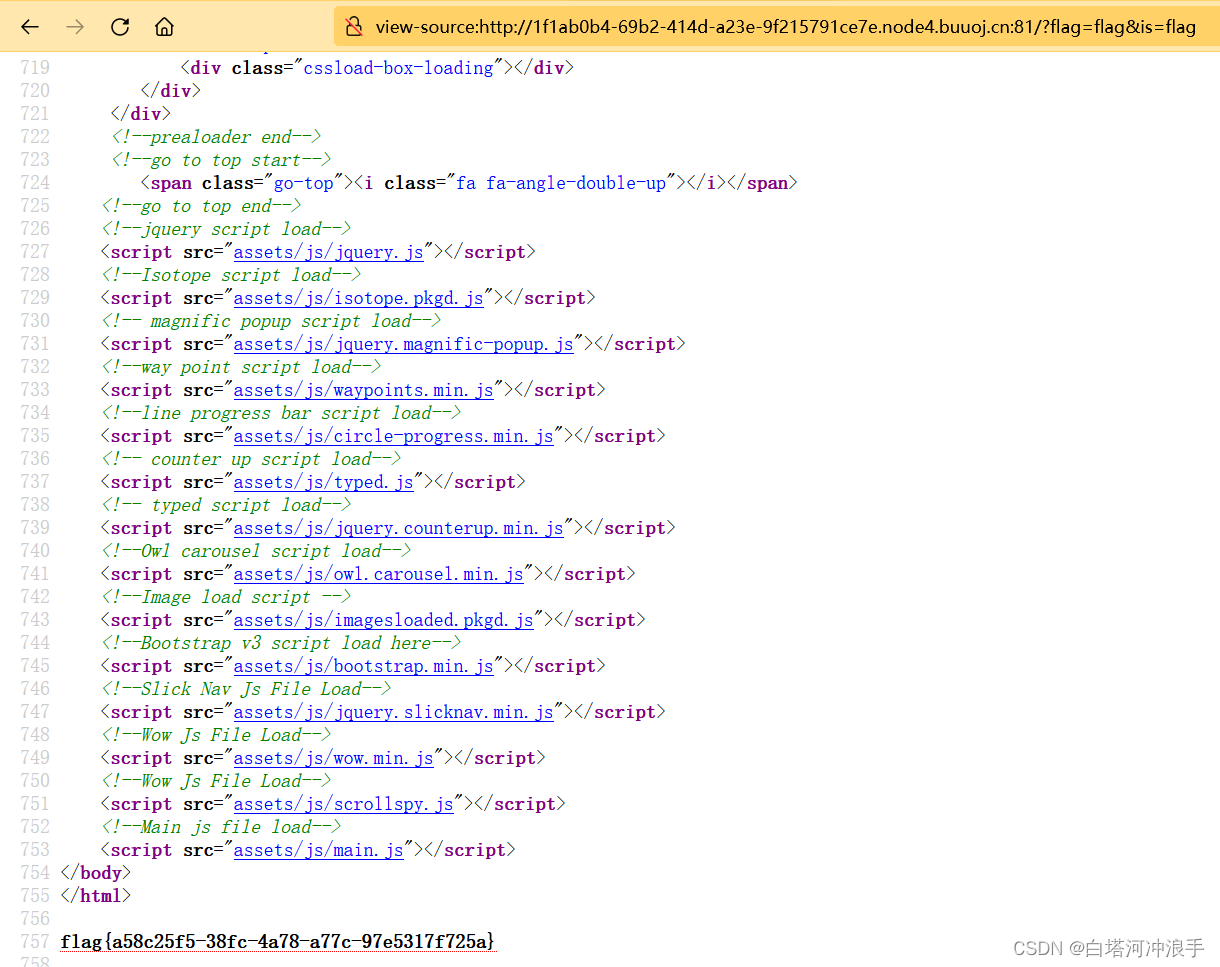Open the browser home page

(x=165, y=27)
